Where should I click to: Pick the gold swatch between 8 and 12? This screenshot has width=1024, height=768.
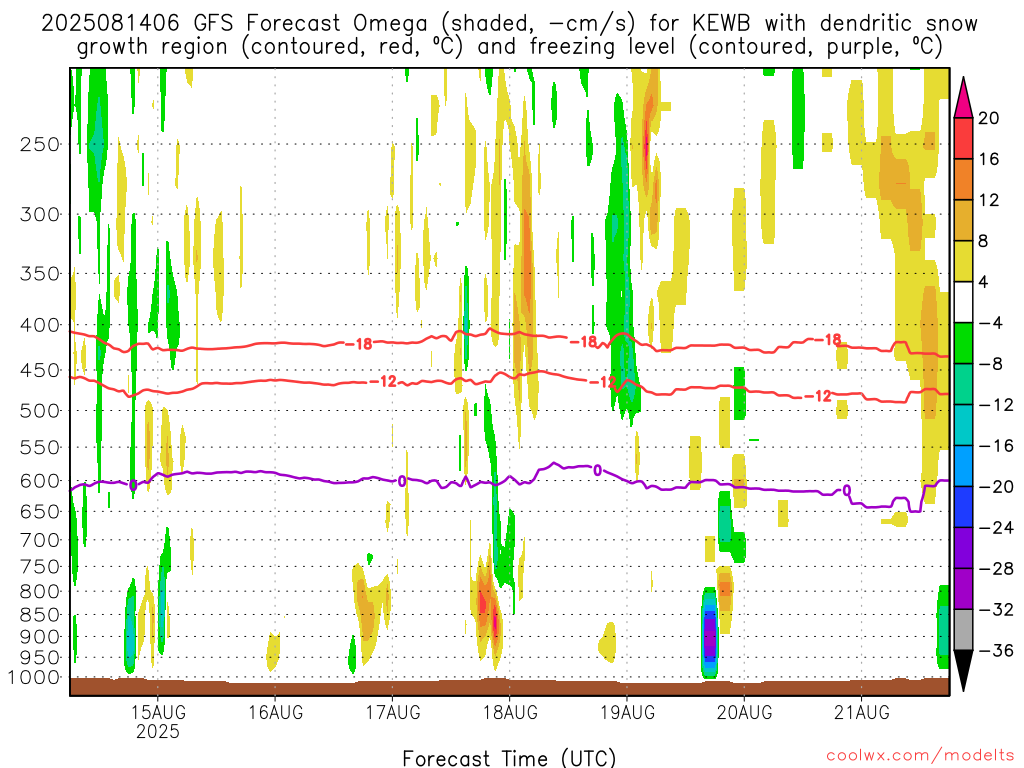pos(963,221)
